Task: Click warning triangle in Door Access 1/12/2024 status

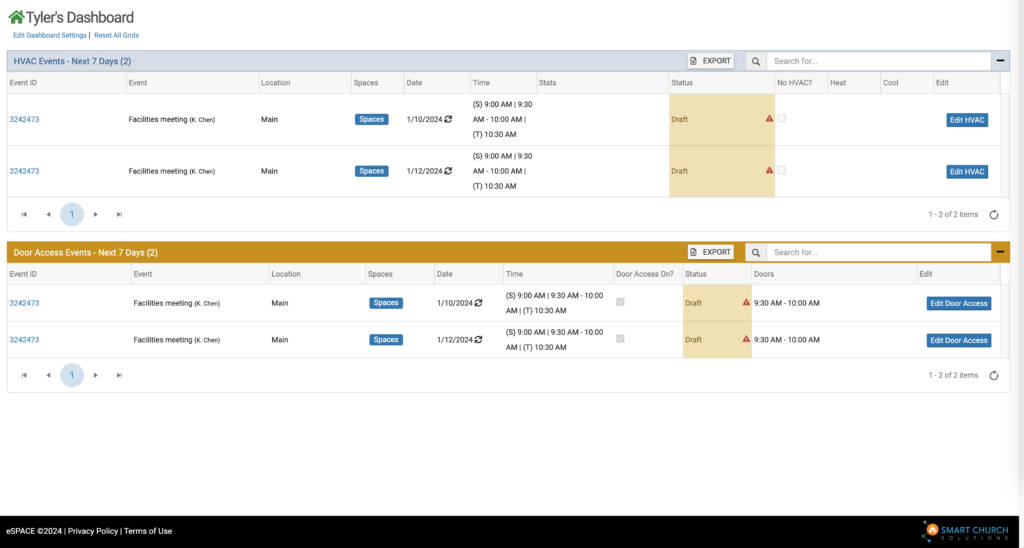Action: (746, 339)
